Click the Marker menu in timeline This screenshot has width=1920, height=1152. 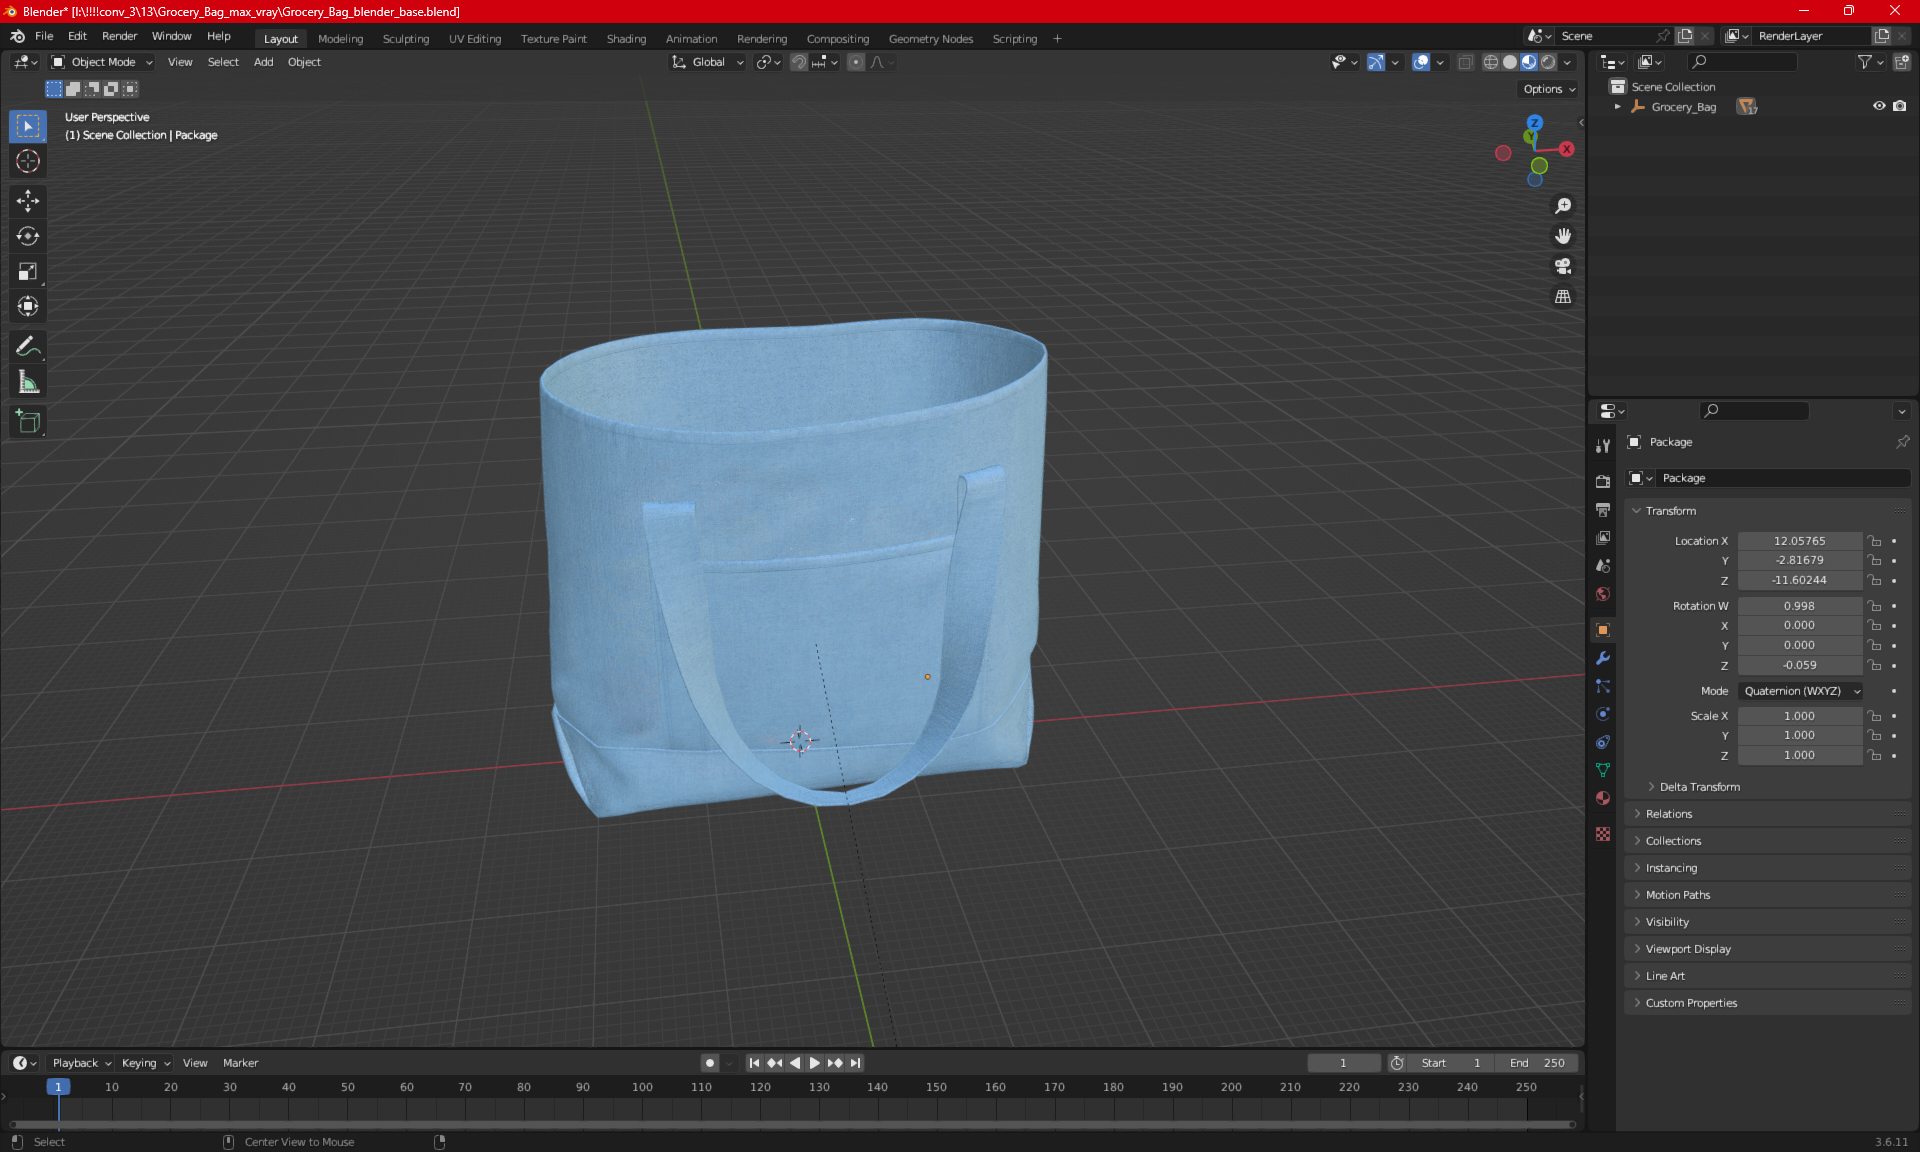[x=240, y=1063]
